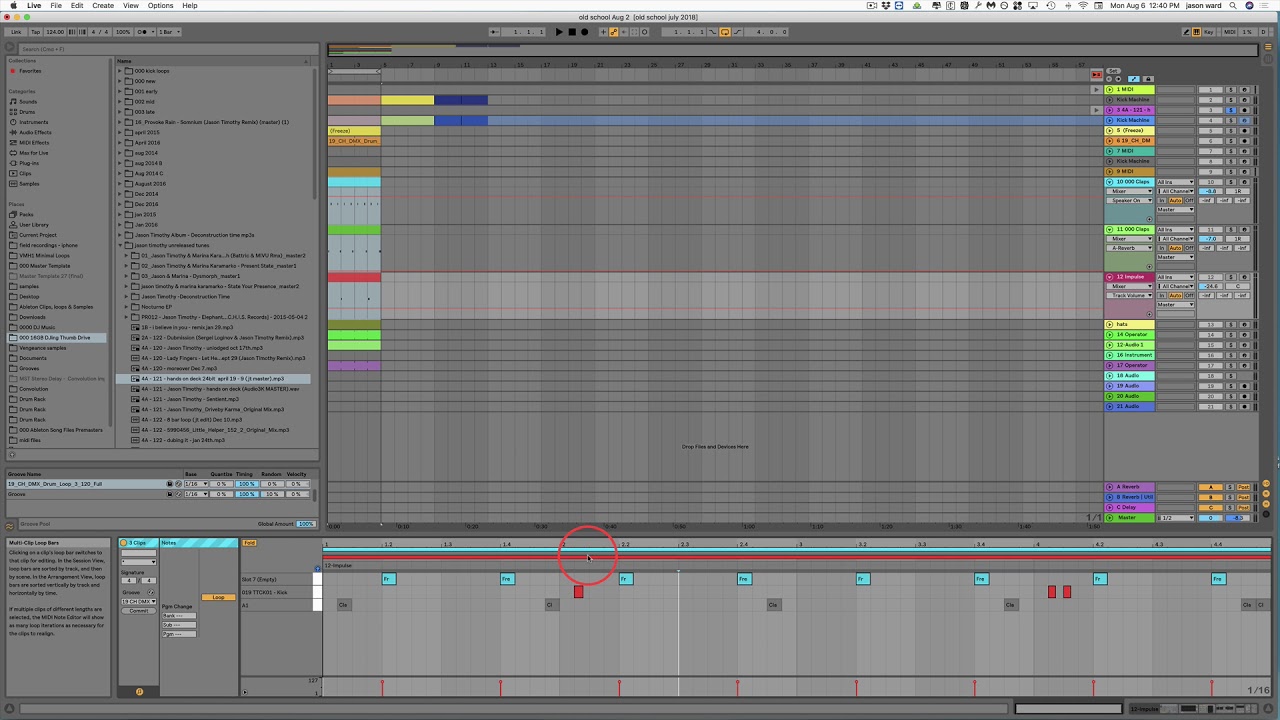Open the Max for Live category
The image size is (1280, 720).
click(x=33, y=153)
